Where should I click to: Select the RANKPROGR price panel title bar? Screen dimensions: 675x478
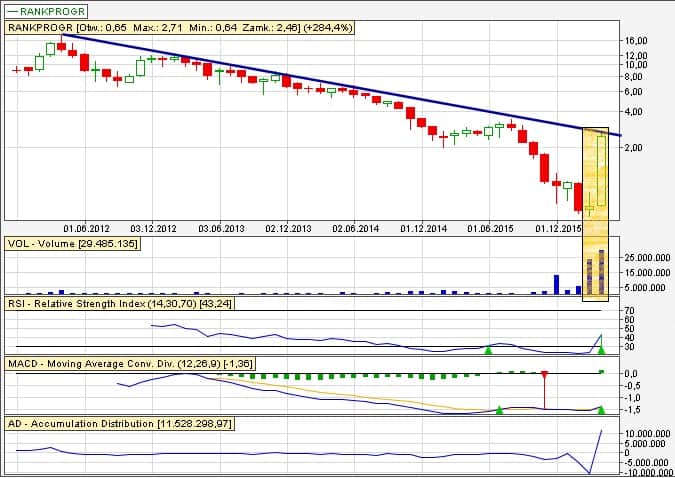tap(180, 29)
